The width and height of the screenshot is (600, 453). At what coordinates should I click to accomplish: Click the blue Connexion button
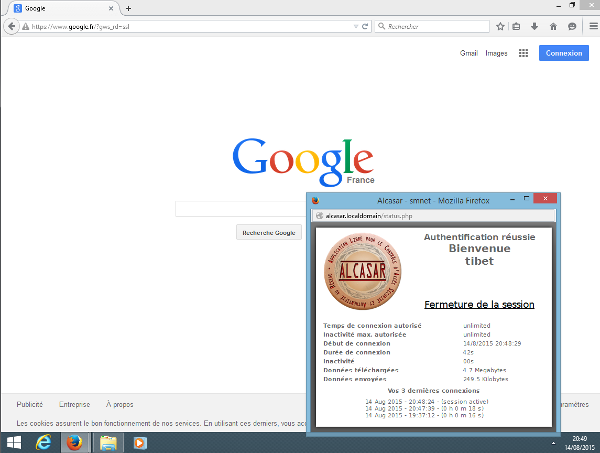(x=564, y=53)
